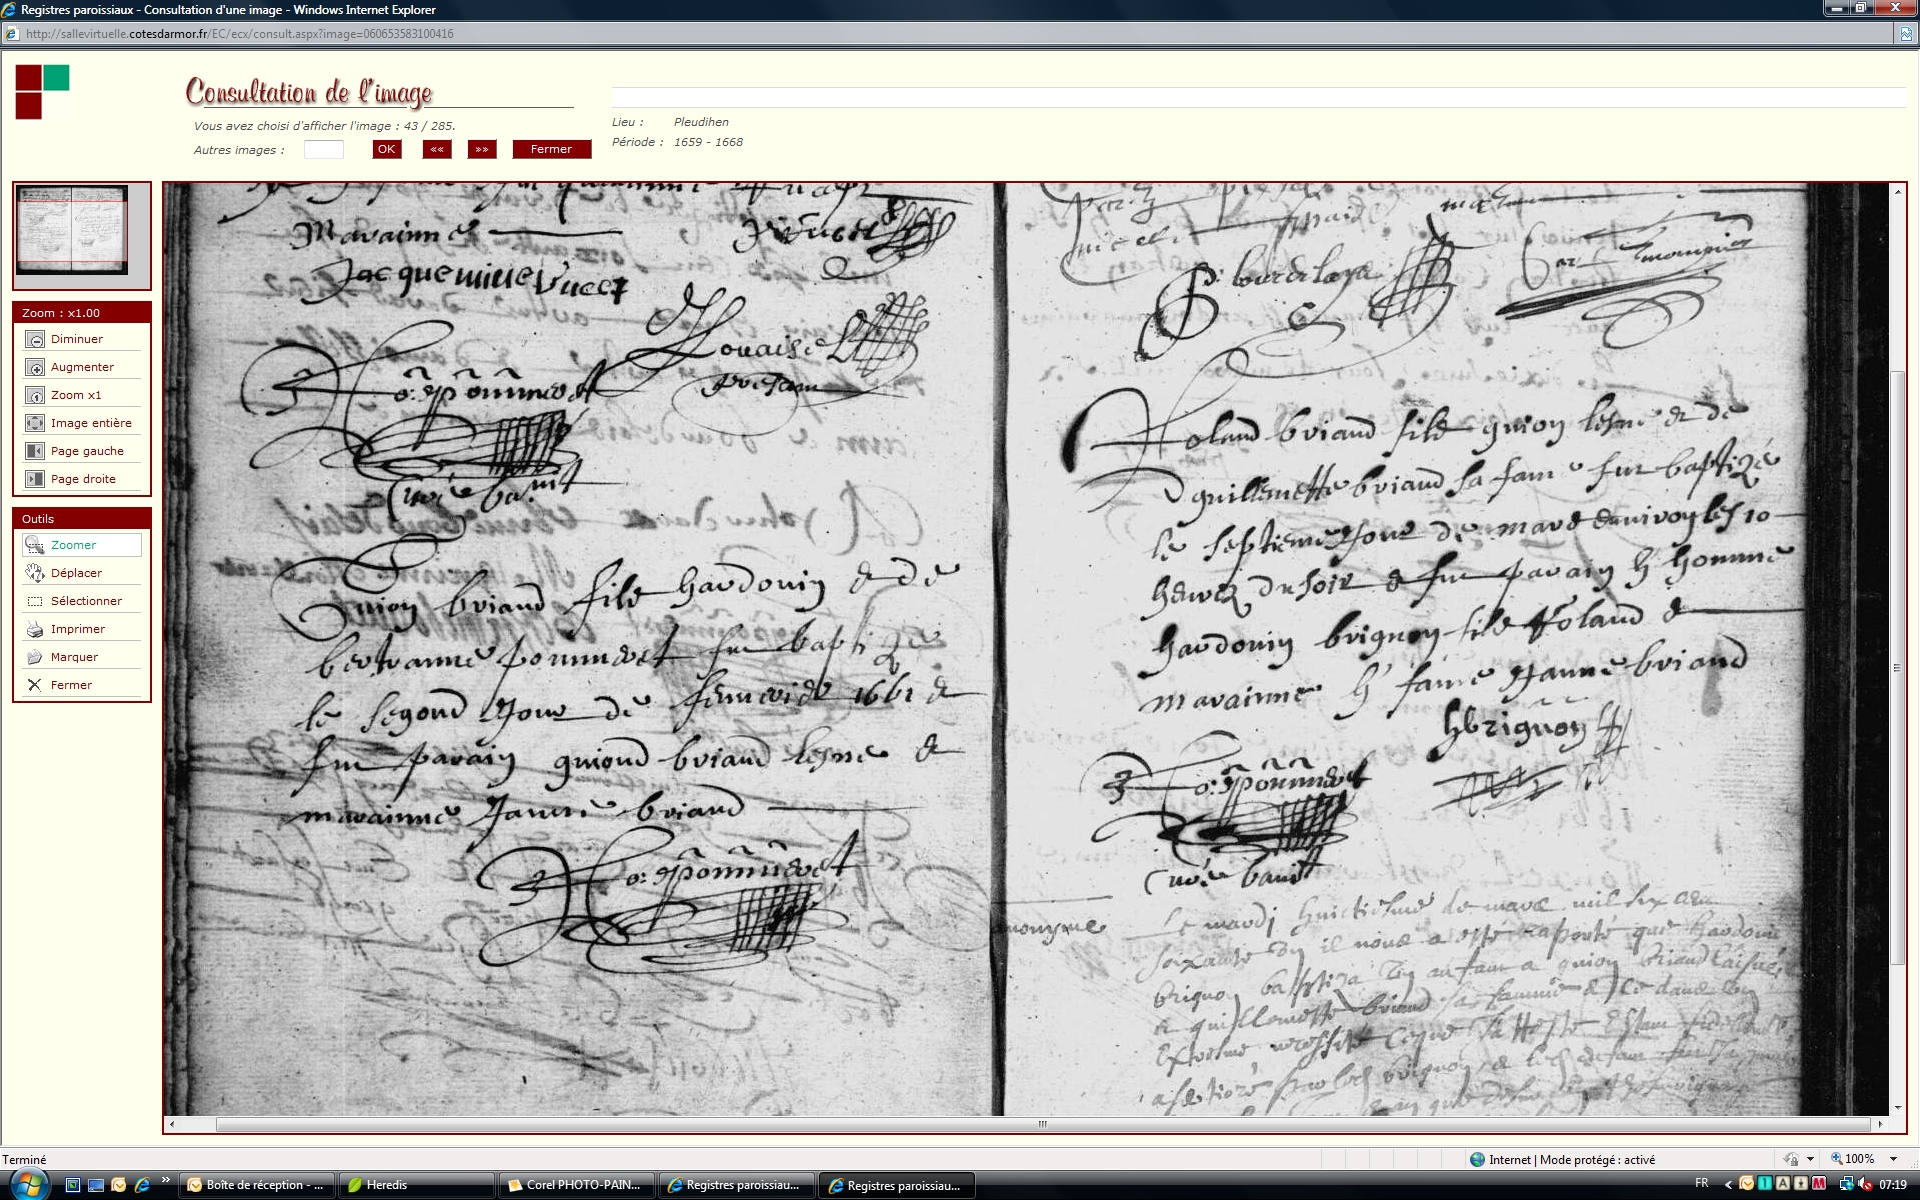Go to previous image with << button
The width and height of the screenshot is (1920, 1200).
(437, 149)
